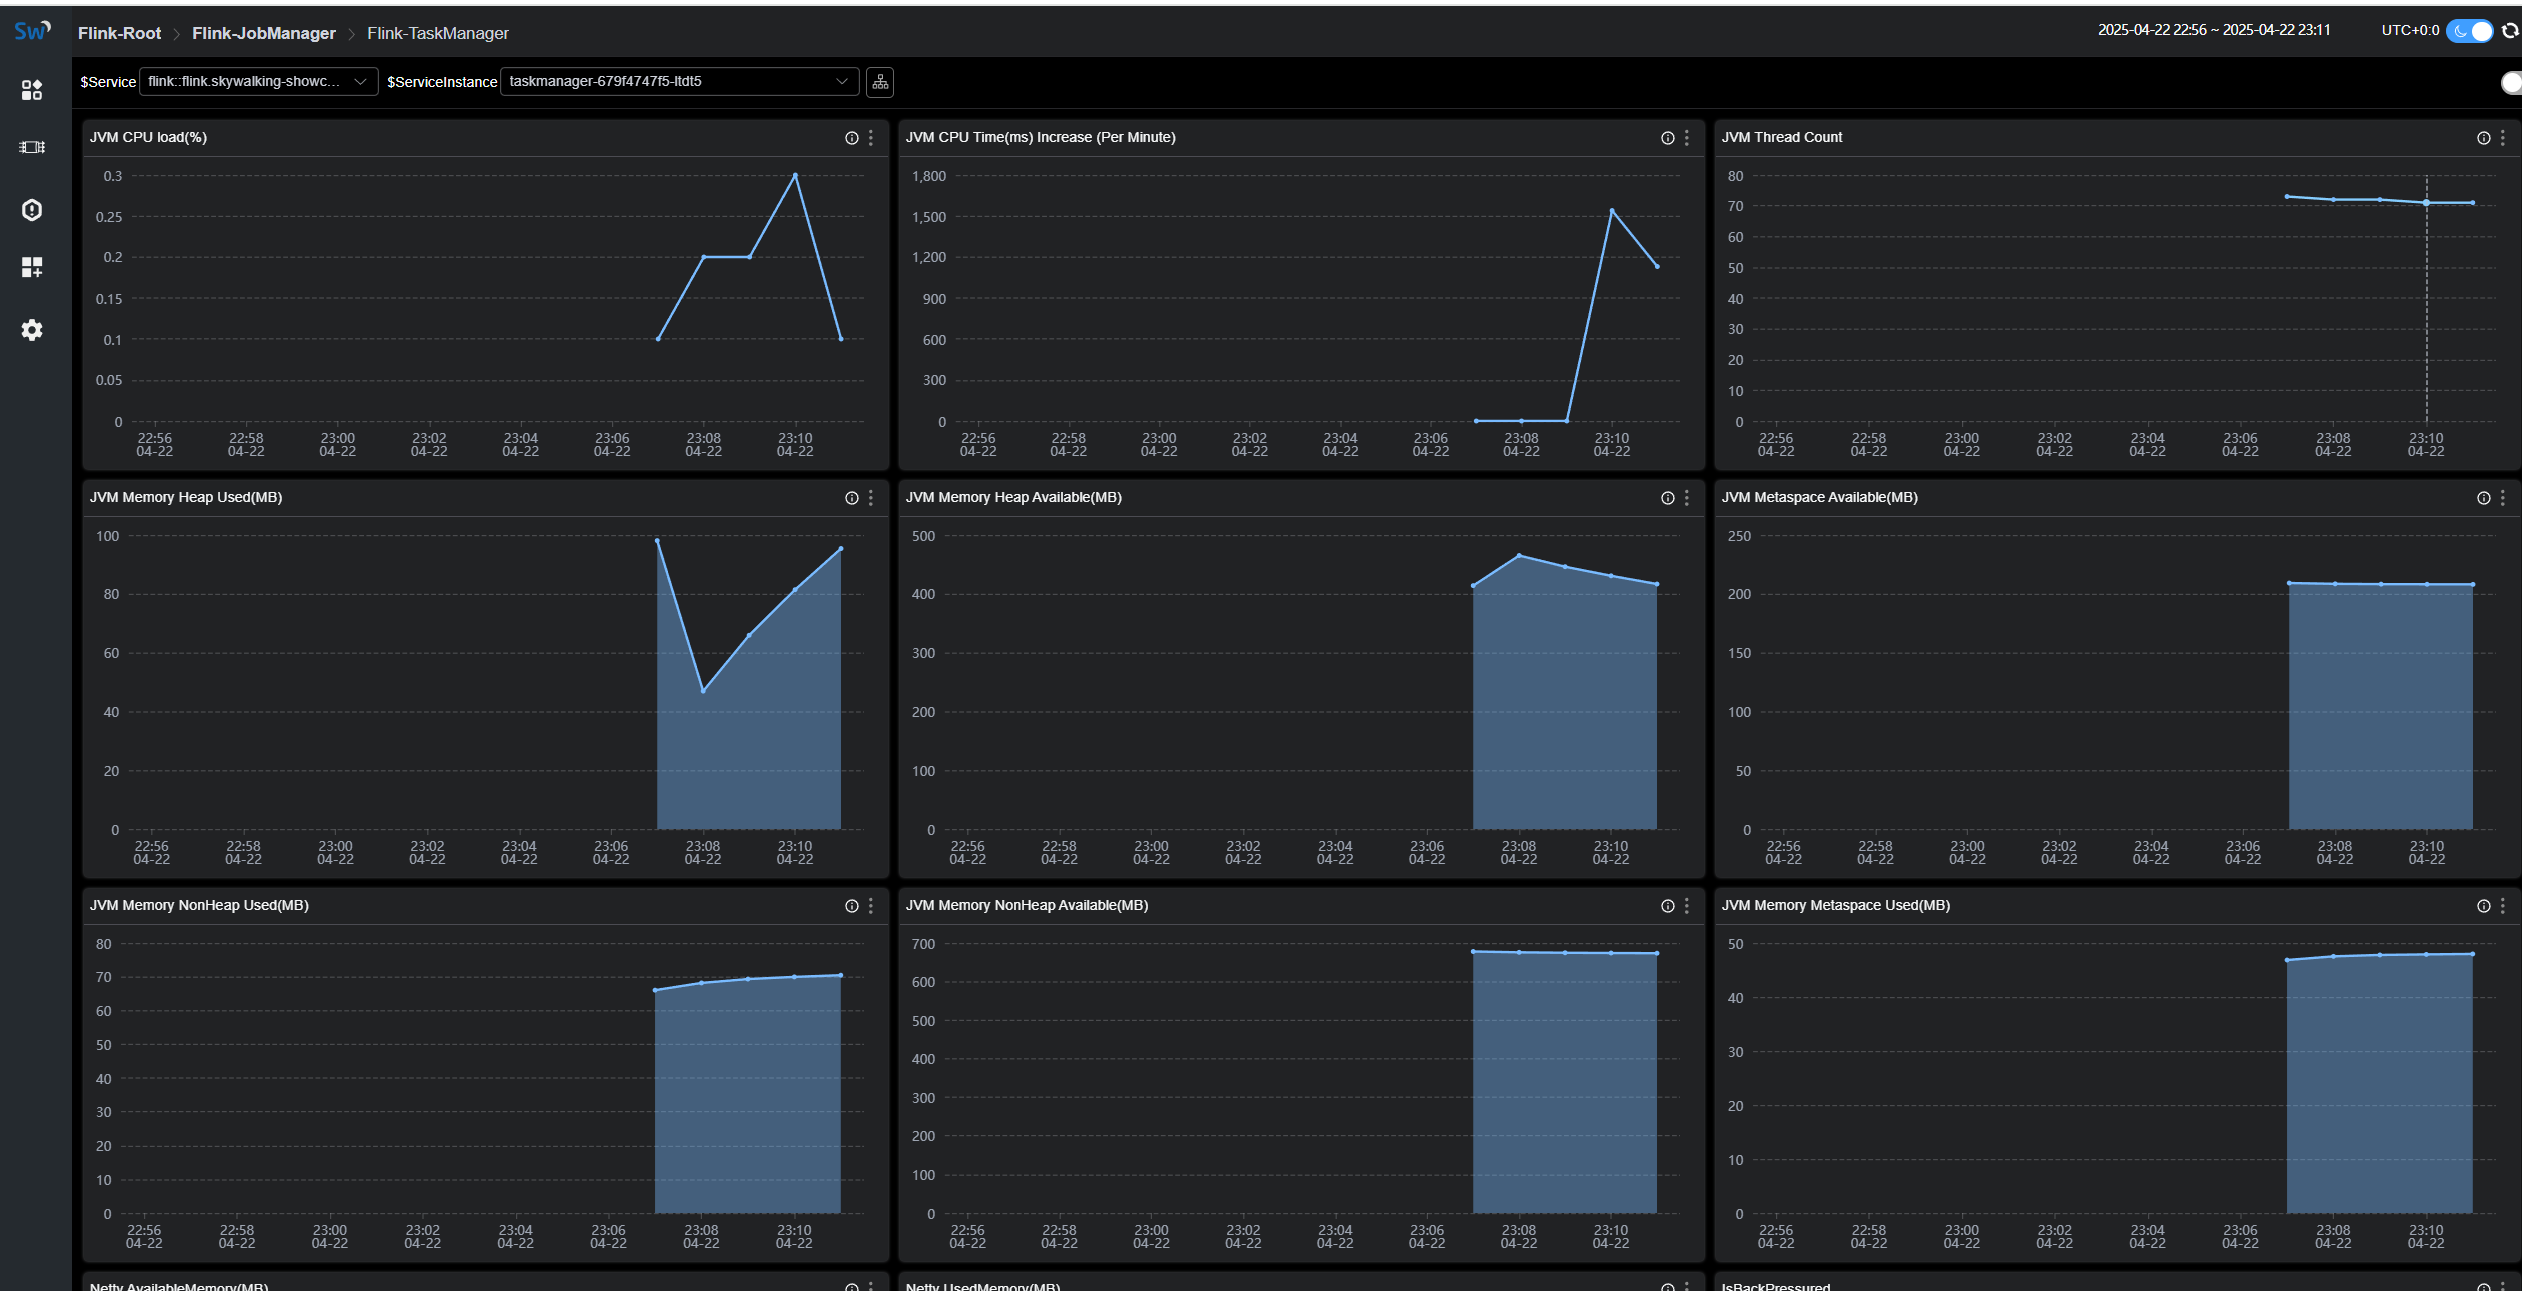This screenshot has width=2522, height=1291.
Task: Expand the $ServiceInstance taskmanager dropdown
Action: [x=678, y=82]
